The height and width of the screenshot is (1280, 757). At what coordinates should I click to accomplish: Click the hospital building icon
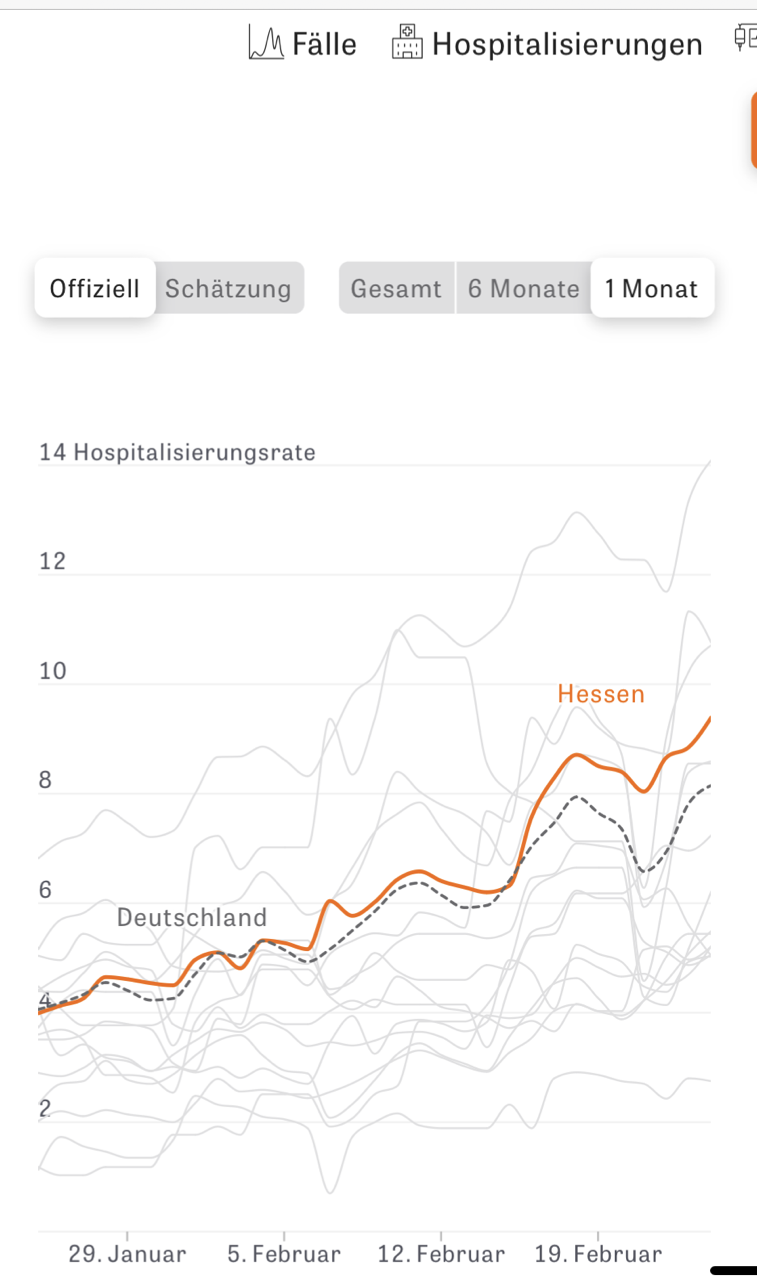tap(406, 43)
